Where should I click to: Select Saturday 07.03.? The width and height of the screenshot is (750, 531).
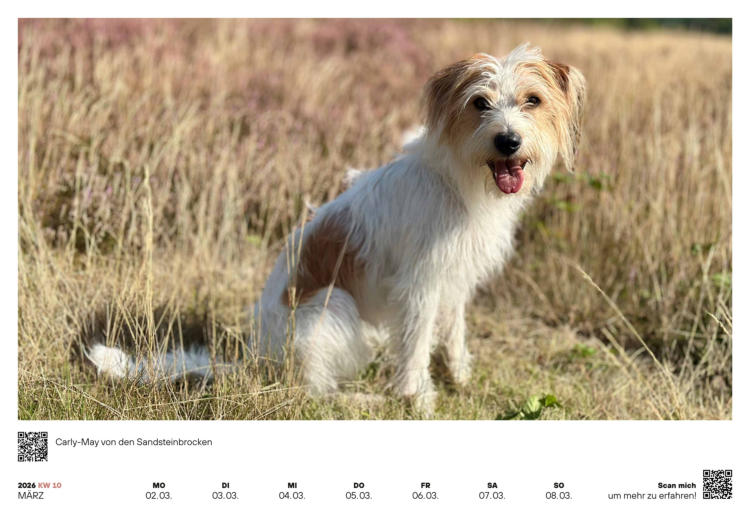(492, 491)
